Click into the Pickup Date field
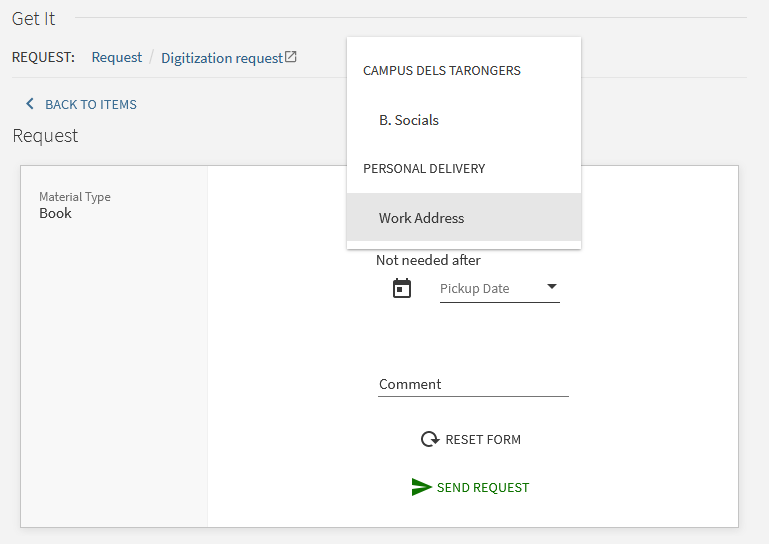 click(499, 288)
